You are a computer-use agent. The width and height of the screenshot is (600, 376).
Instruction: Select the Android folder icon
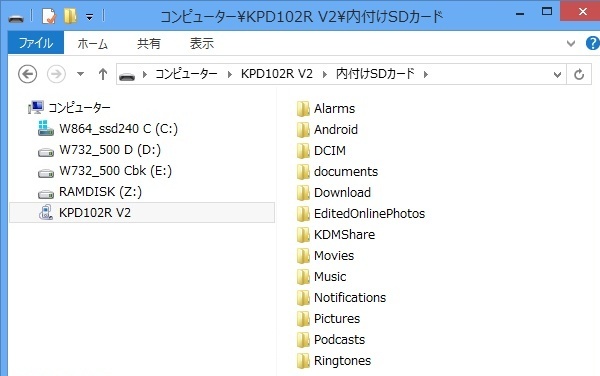pos(303,130)
